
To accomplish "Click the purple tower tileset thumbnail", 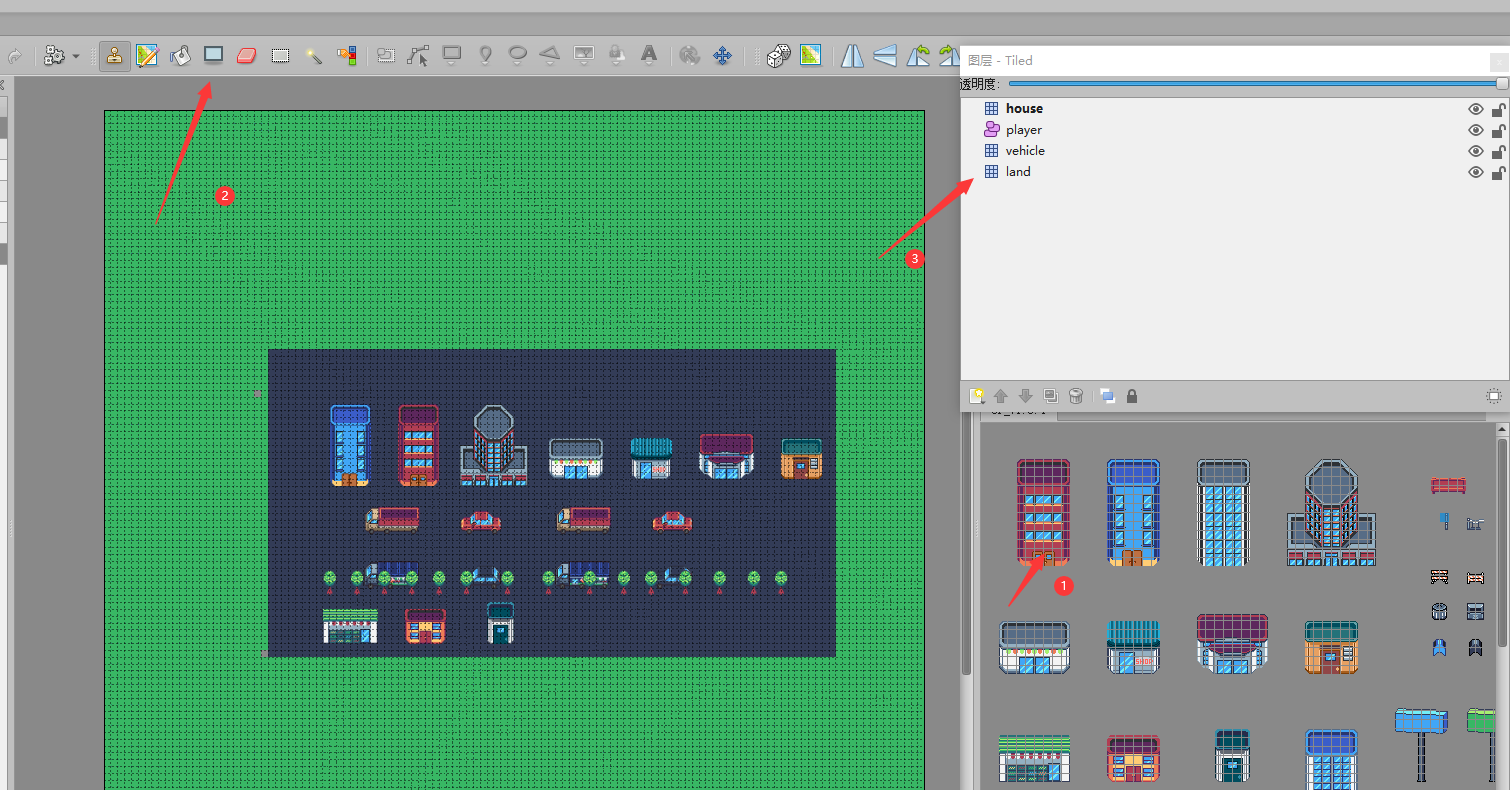I will (x=1043, y=512).
